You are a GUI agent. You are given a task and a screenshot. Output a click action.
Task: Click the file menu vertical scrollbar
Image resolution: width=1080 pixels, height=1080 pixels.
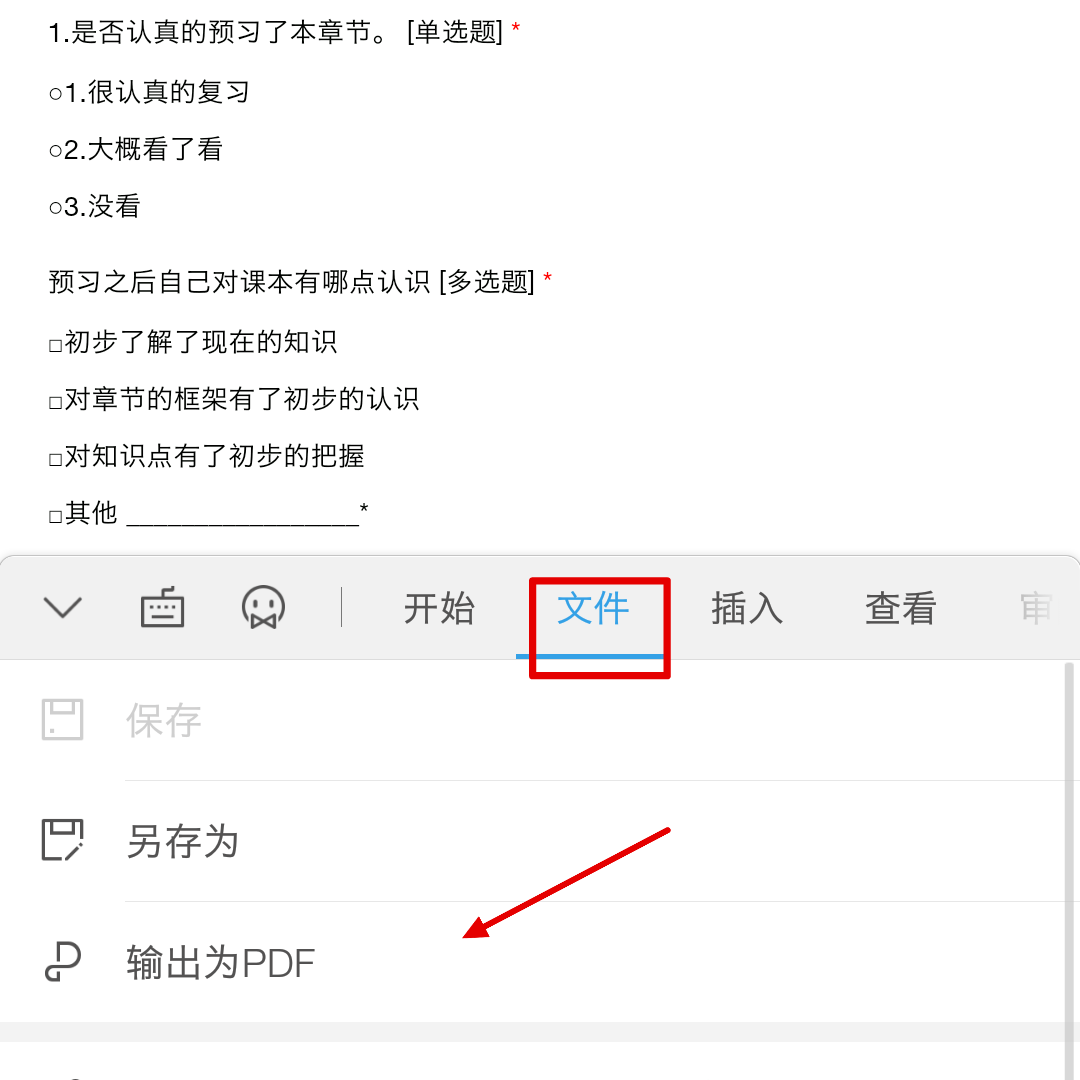pos(1069,871)
